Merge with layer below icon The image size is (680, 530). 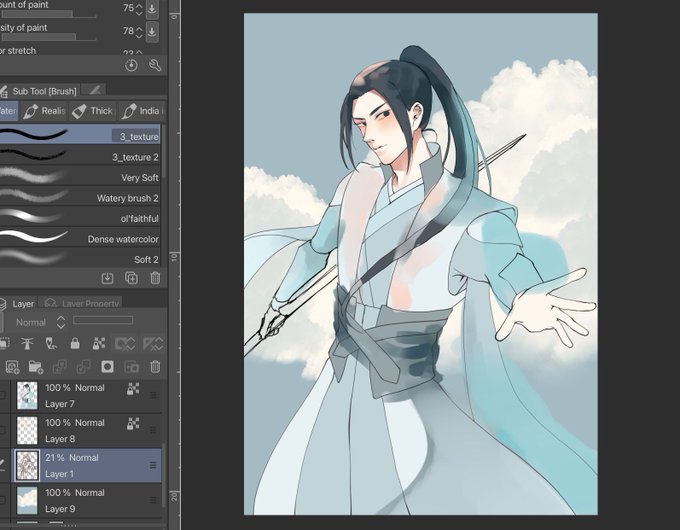click(x=83, y=367)
